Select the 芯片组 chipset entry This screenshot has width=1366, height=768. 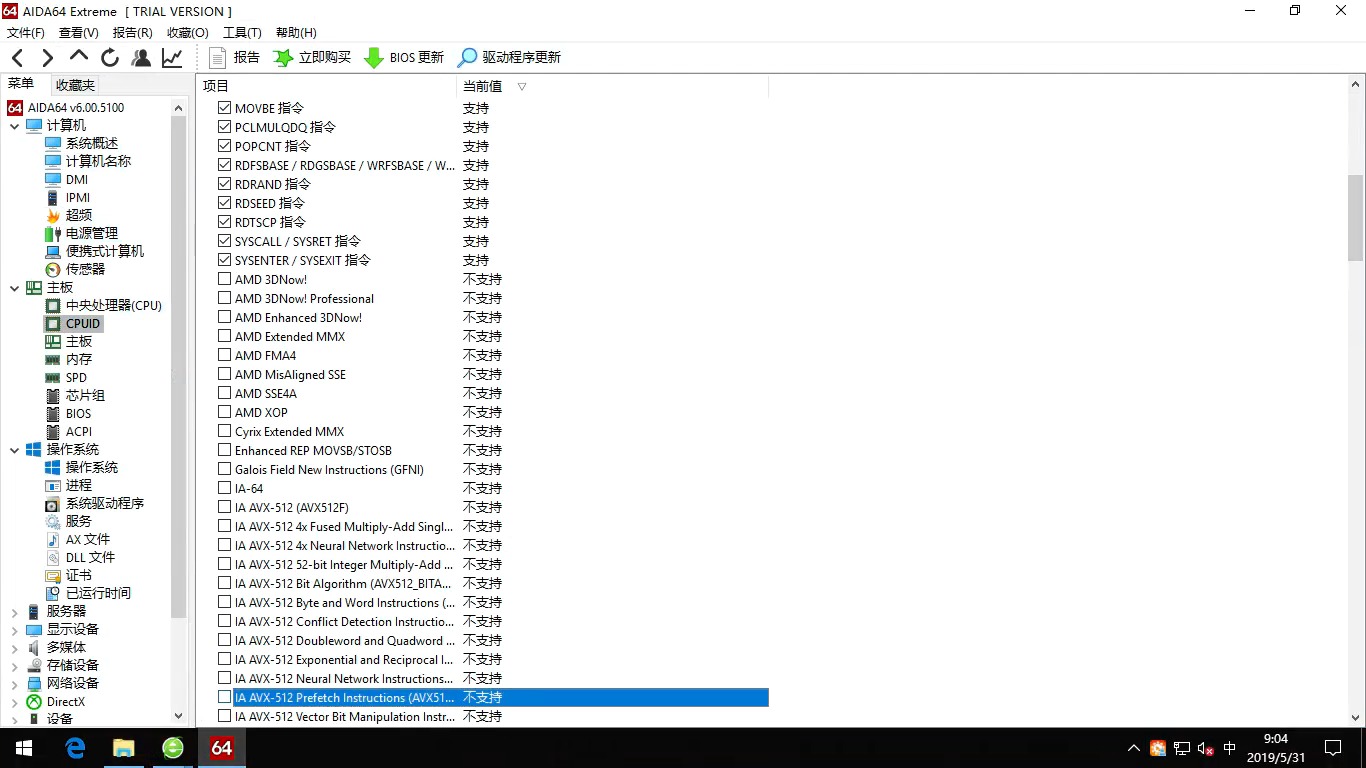click(x=75, y=395)
